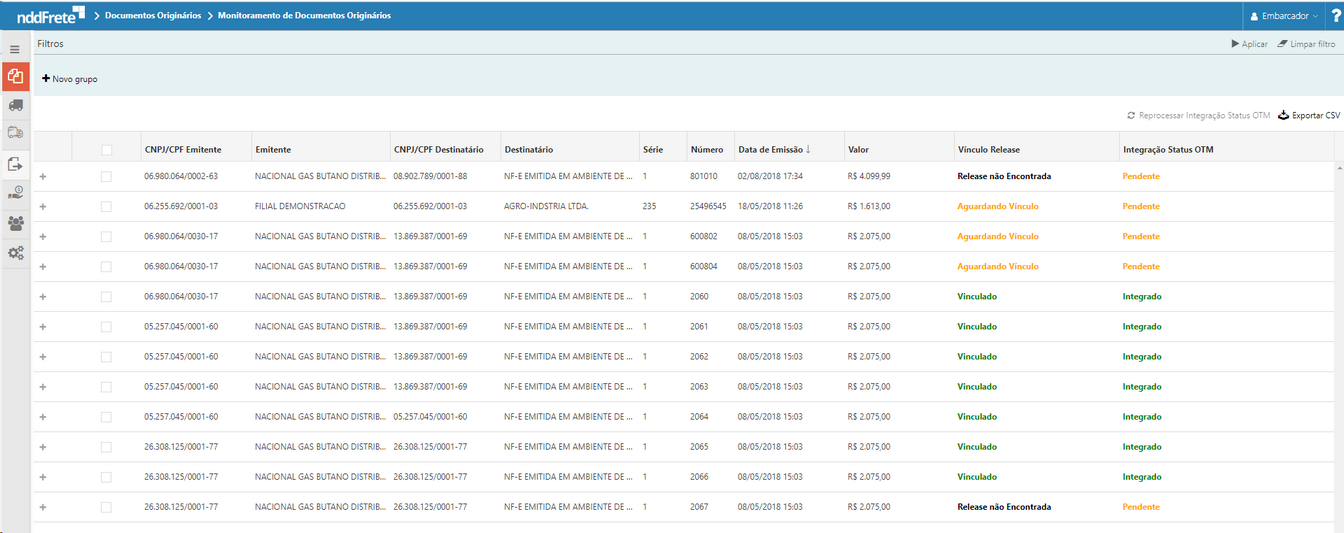Click the orange documents icon in sidebar
Viewport: 1344px width, 533px height.
15,77
